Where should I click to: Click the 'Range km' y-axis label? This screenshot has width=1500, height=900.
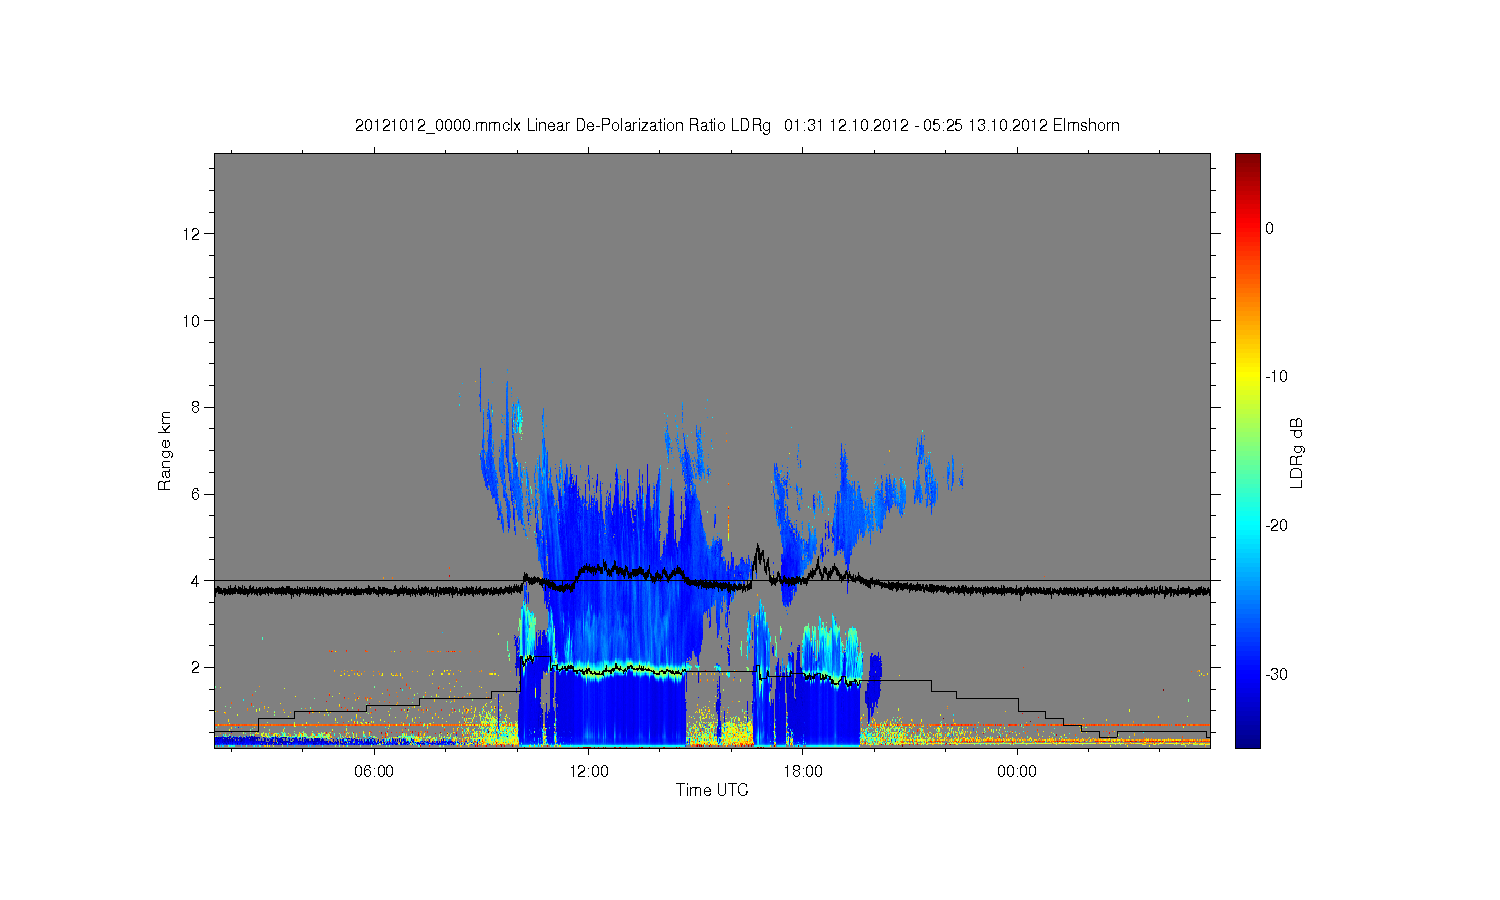click(165, 451)
